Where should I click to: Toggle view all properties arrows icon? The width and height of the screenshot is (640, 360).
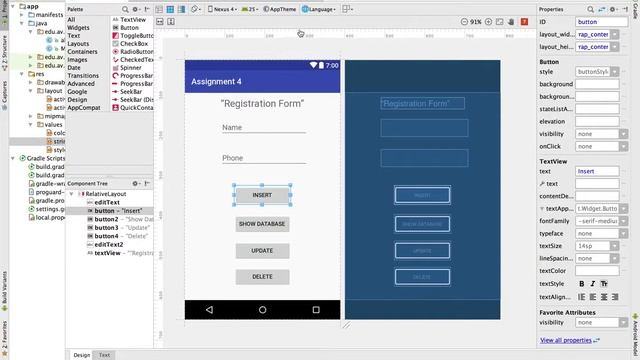602,9
